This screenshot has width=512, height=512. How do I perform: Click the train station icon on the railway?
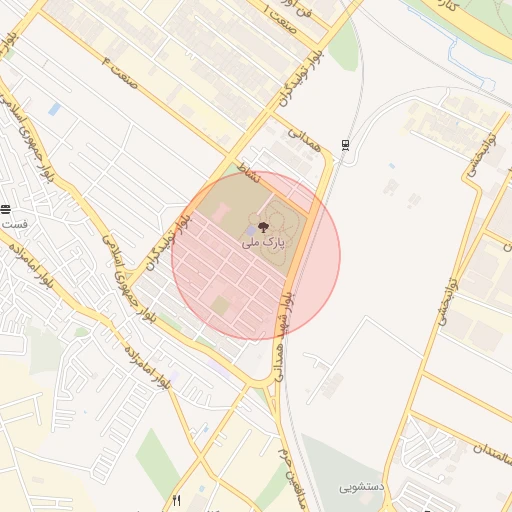345,145
